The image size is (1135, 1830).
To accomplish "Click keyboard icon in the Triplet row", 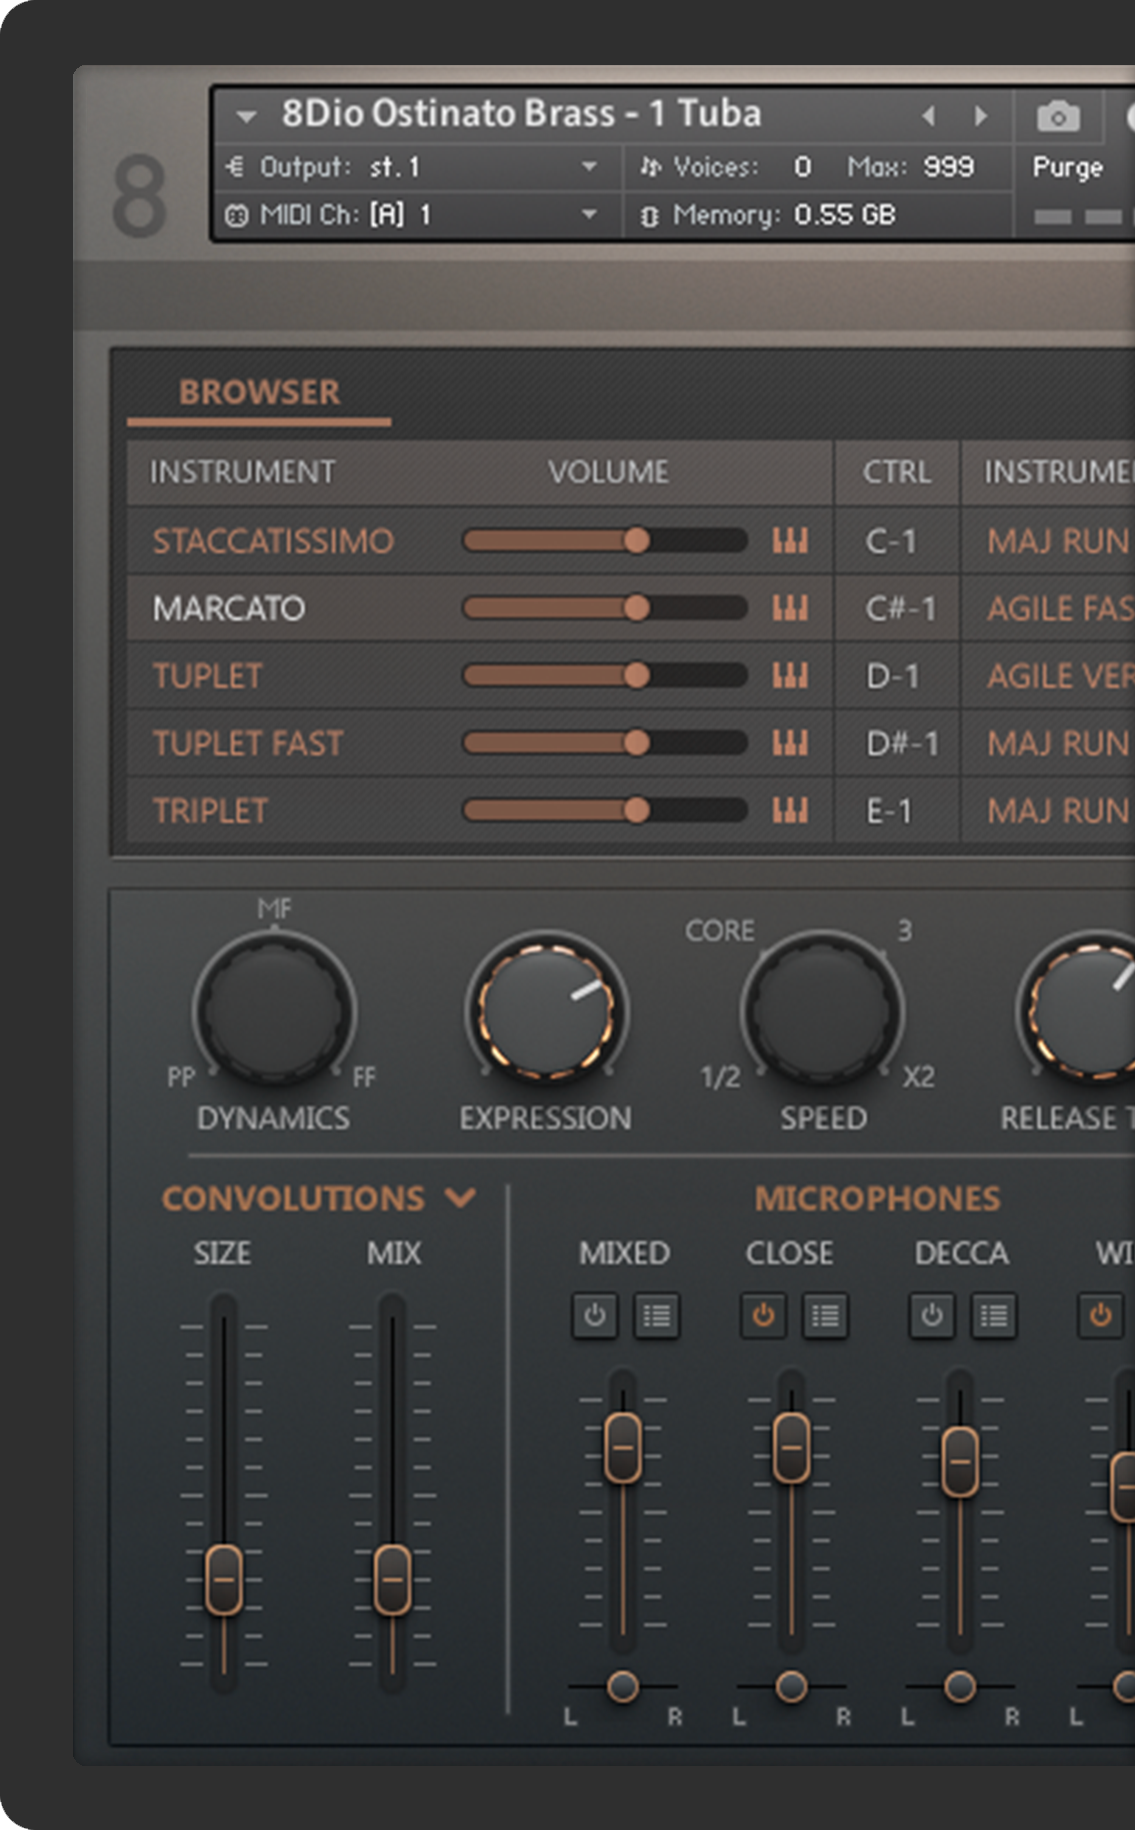I will pos(789,810).
